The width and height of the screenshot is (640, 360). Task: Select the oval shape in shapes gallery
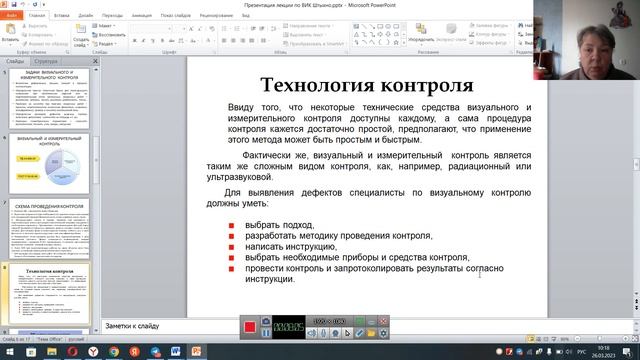coord(388,27)
